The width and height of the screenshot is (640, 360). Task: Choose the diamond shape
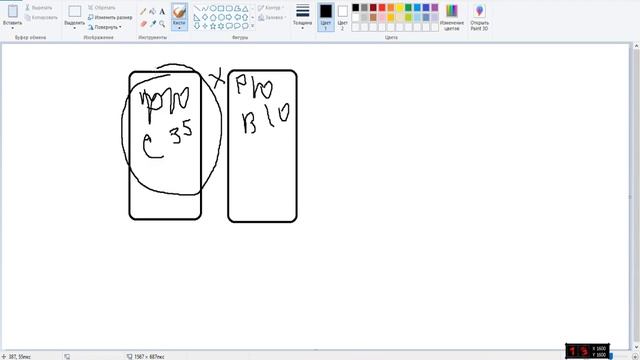205,17
